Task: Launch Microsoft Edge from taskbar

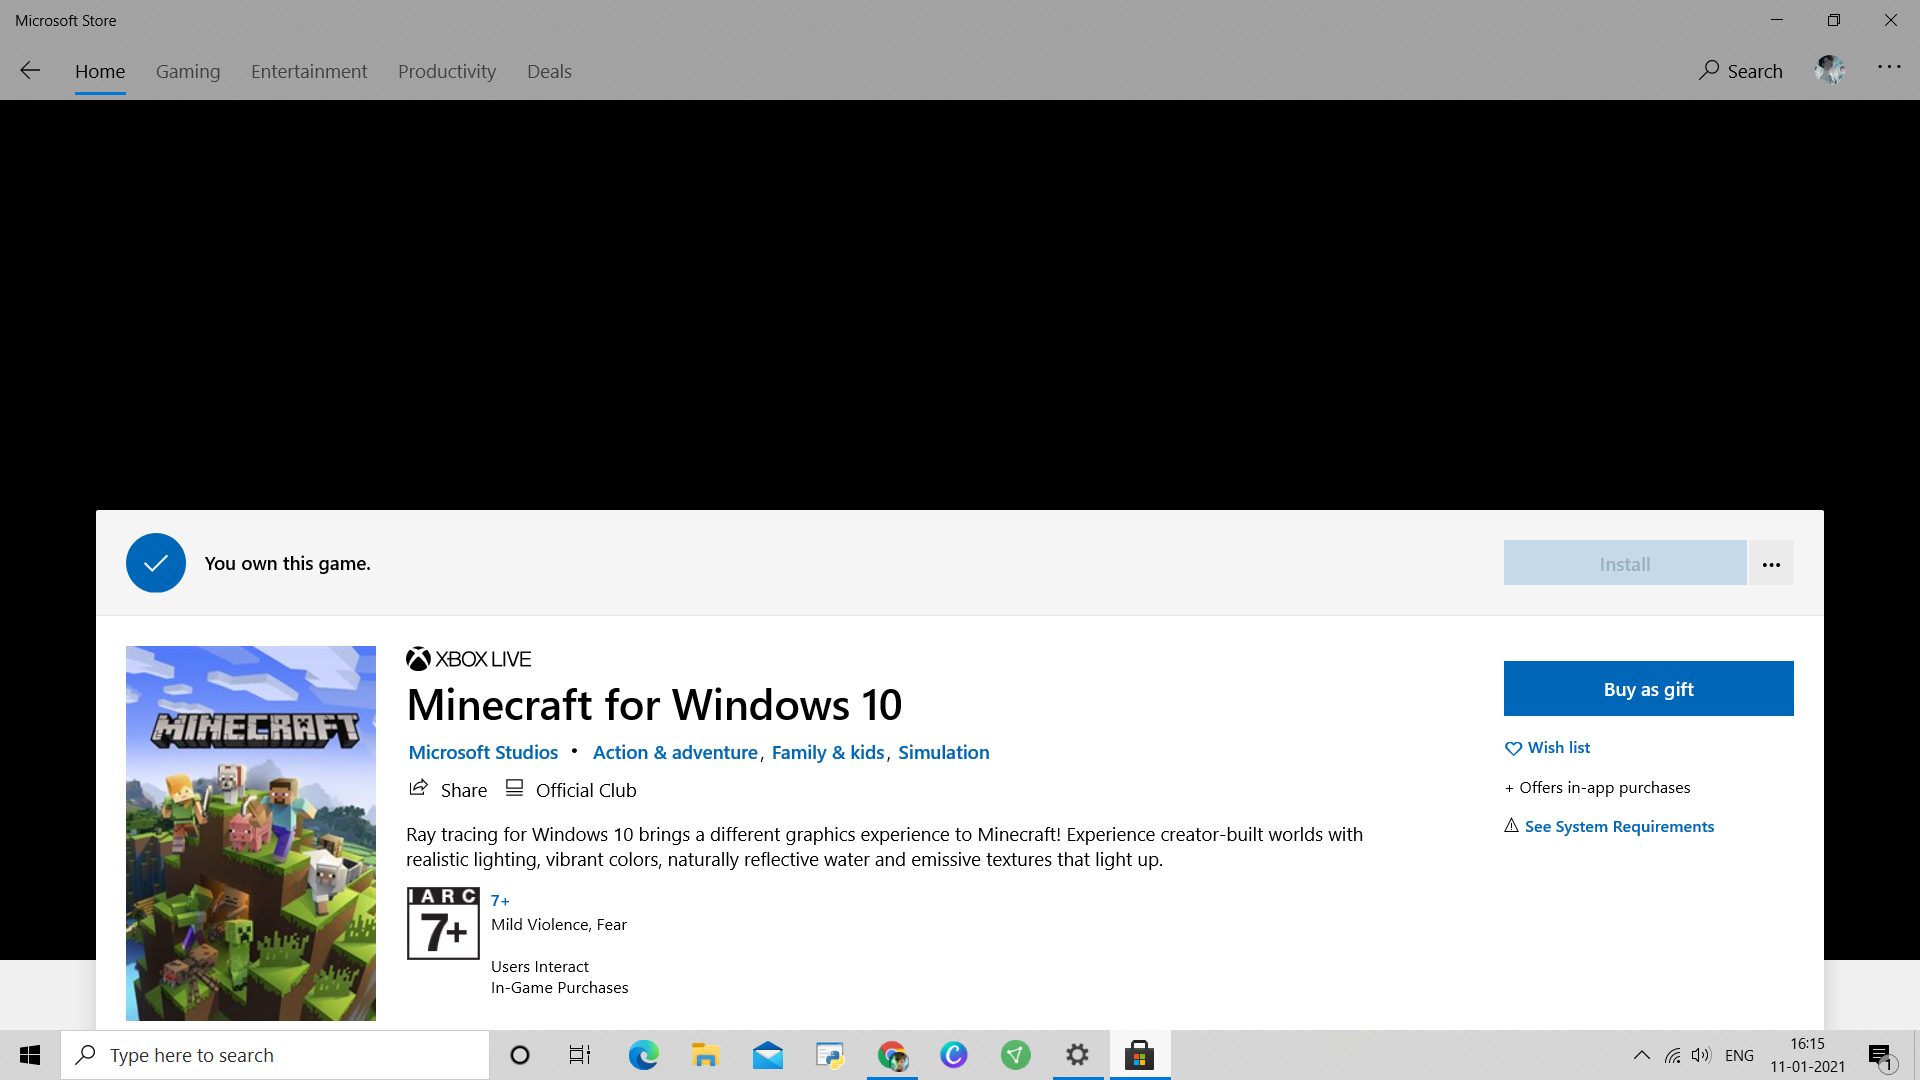Action: [643, 1055]
